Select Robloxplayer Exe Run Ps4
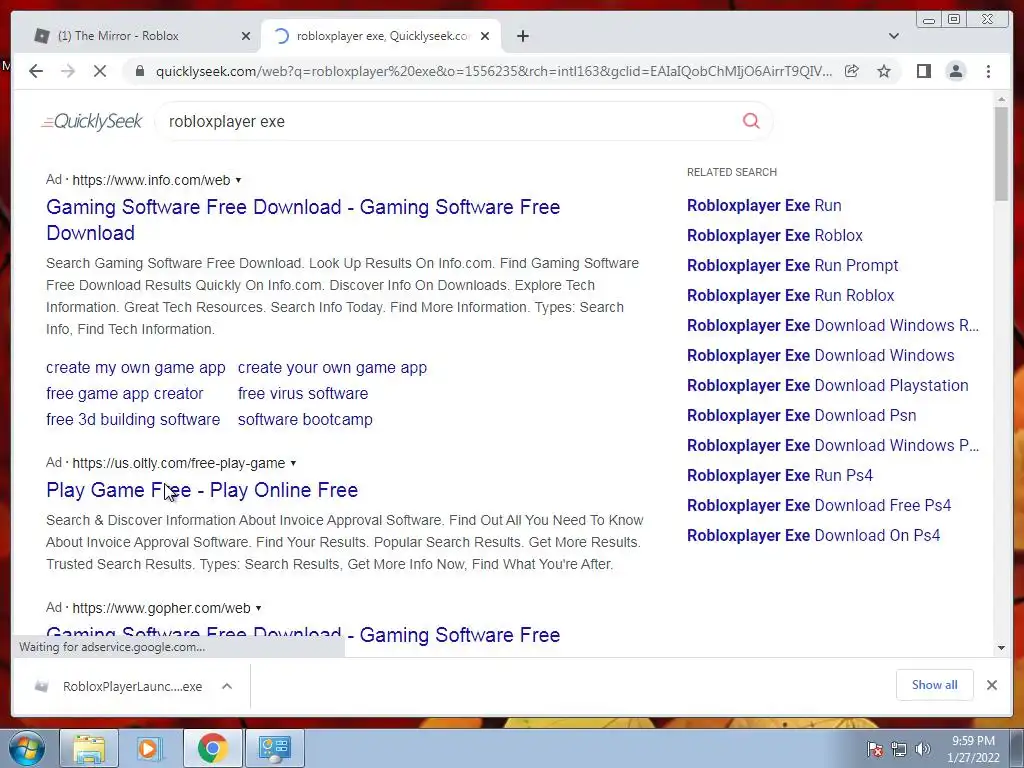This screenshot has width=1024, height=768. (x=780, y=476)
